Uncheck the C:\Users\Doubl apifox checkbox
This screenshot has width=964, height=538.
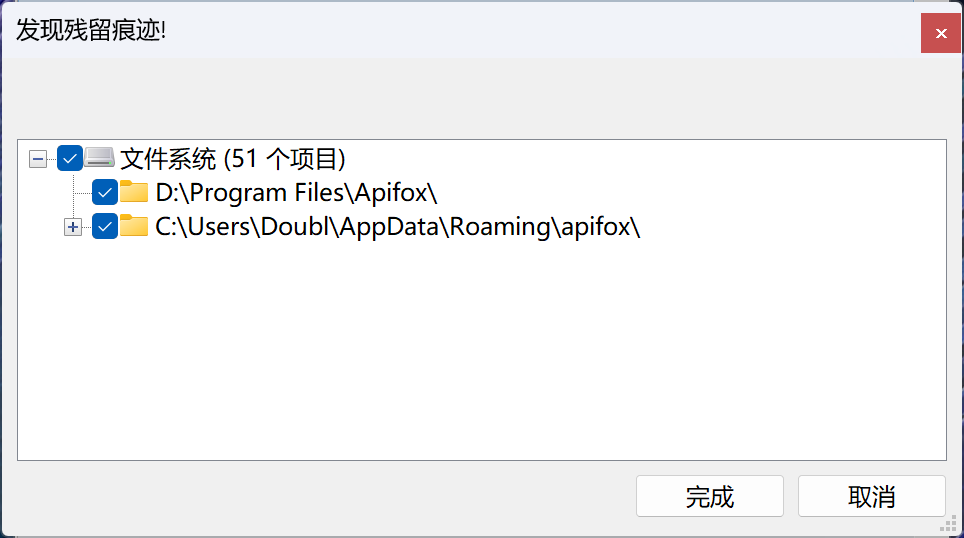(105, 226)
